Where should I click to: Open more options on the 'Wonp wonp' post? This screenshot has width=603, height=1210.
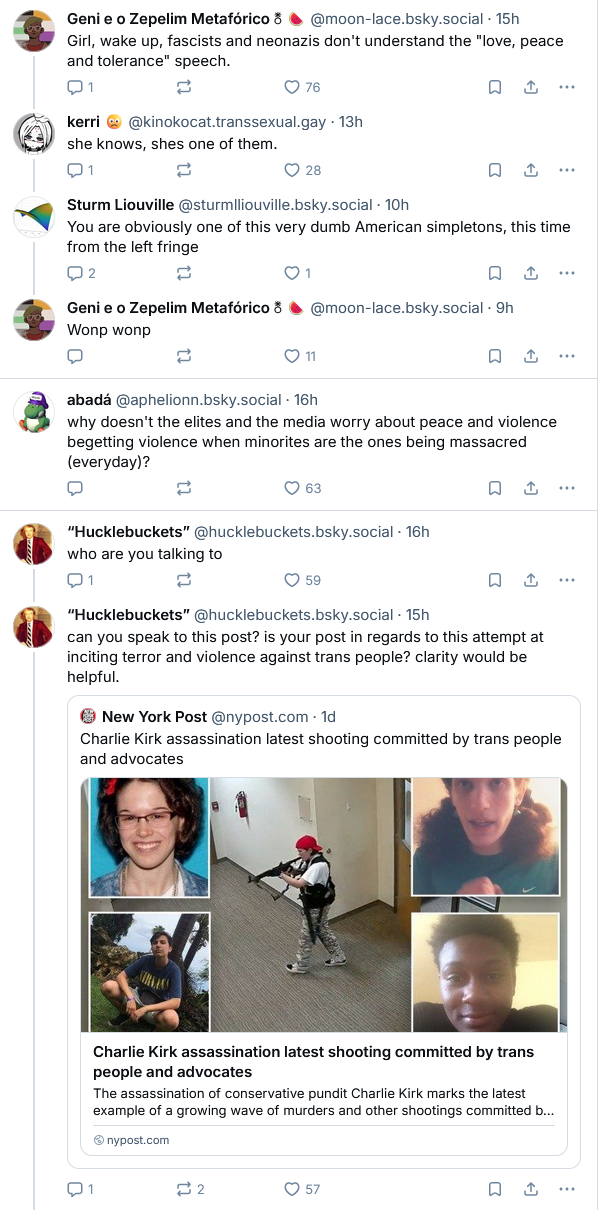(567, 356)
